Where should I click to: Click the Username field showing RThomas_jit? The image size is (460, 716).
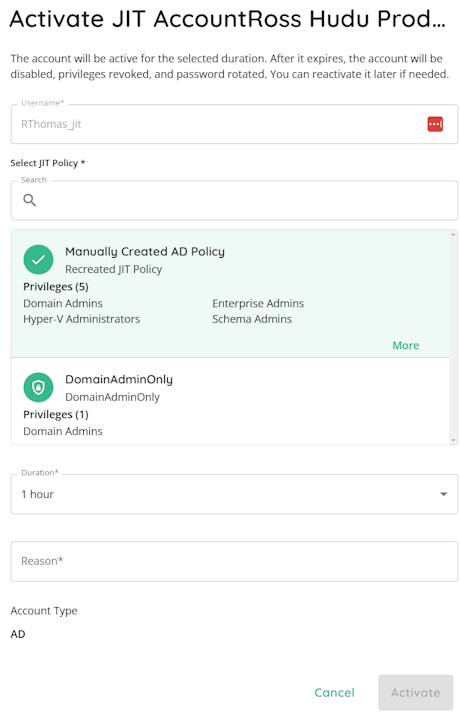coord(234,124)
